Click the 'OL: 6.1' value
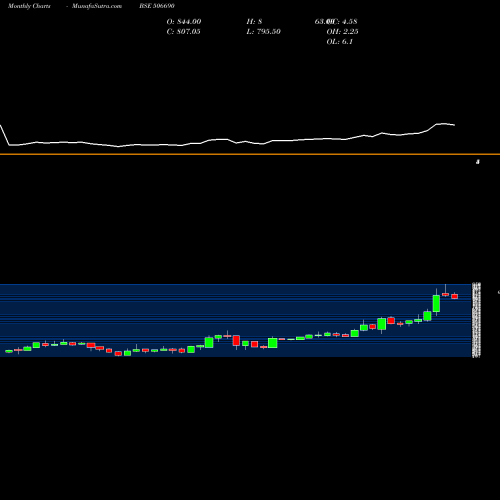Screen dimensions: 500x500 click(339, 42)
